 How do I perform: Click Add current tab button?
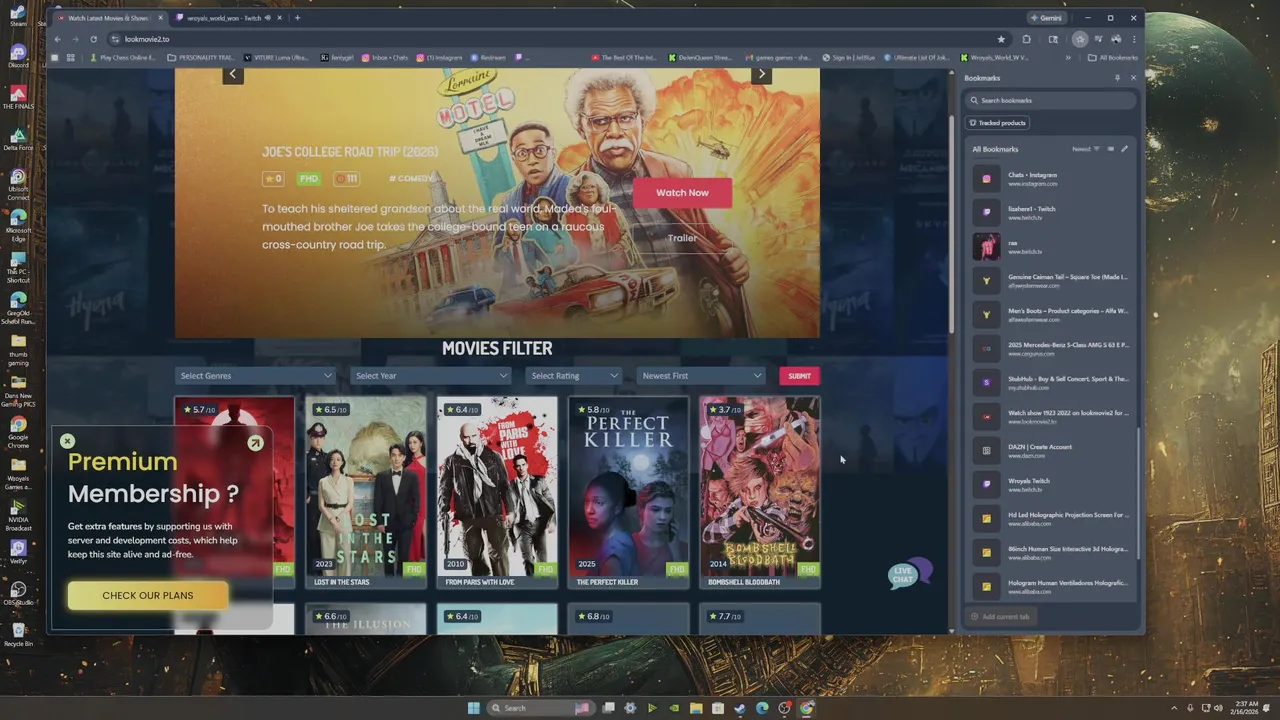click(x=1000, y=617)
